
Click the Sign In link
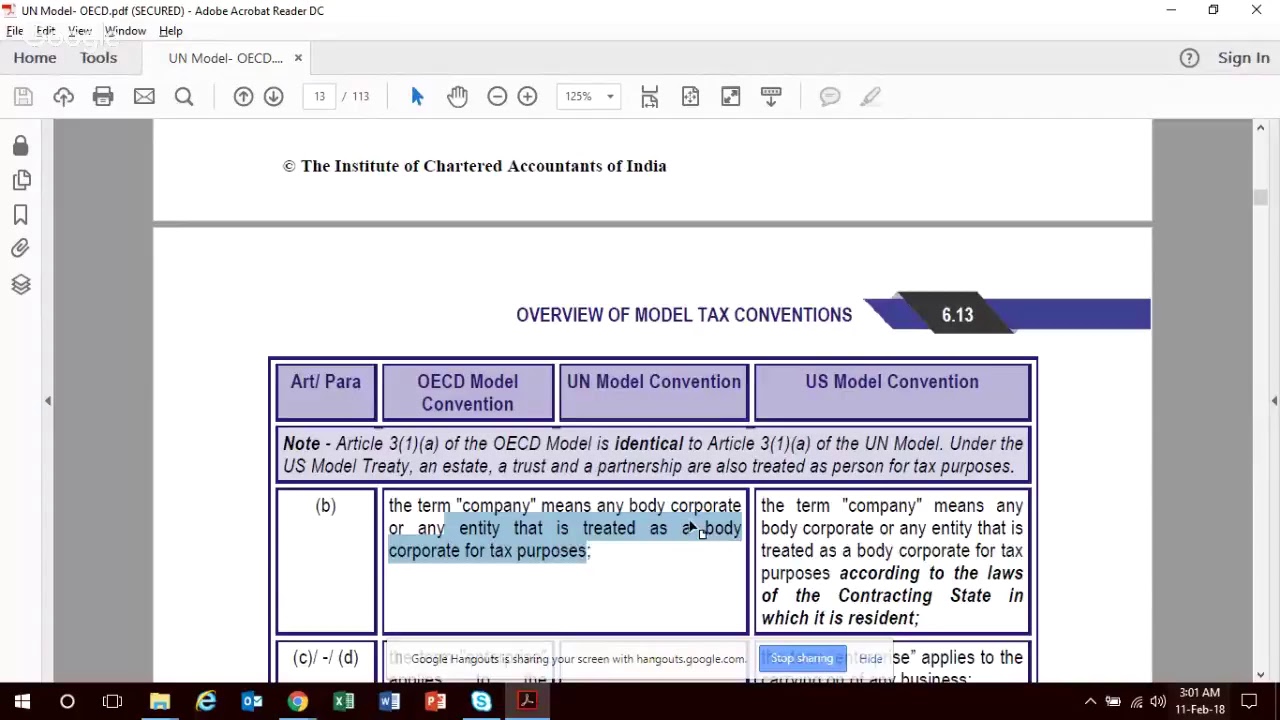click(x=1243, y=58)
